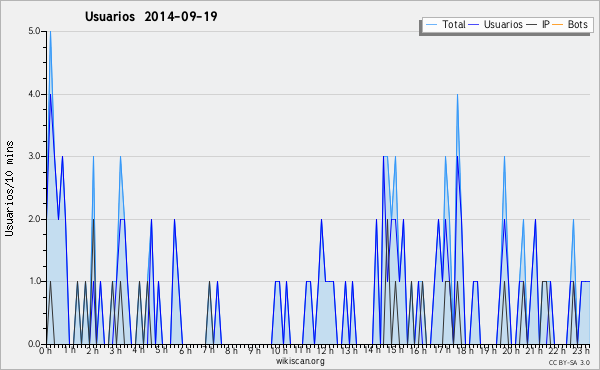Screen dimensions: 600x370
Task: Click the '21 h' x-axis label
Action: (x=534, y=351)
